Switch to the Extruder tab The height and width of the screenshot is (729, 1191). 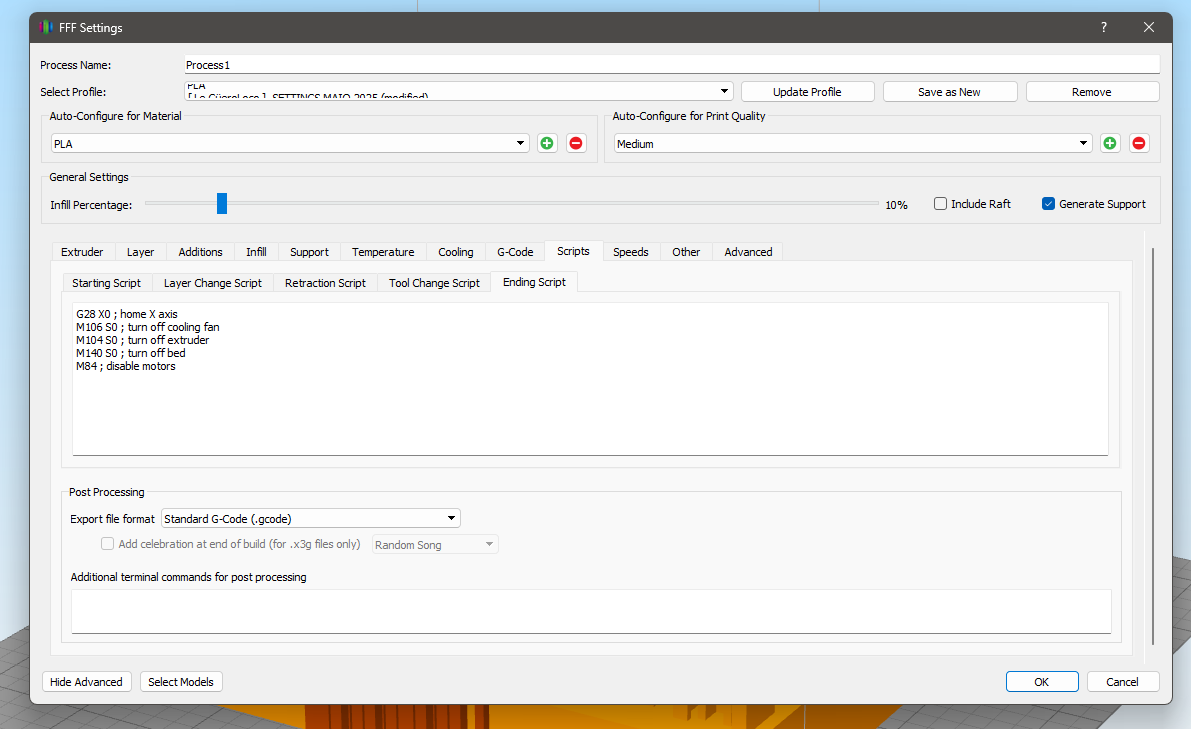pyautogui.click(x=82, y=251)
